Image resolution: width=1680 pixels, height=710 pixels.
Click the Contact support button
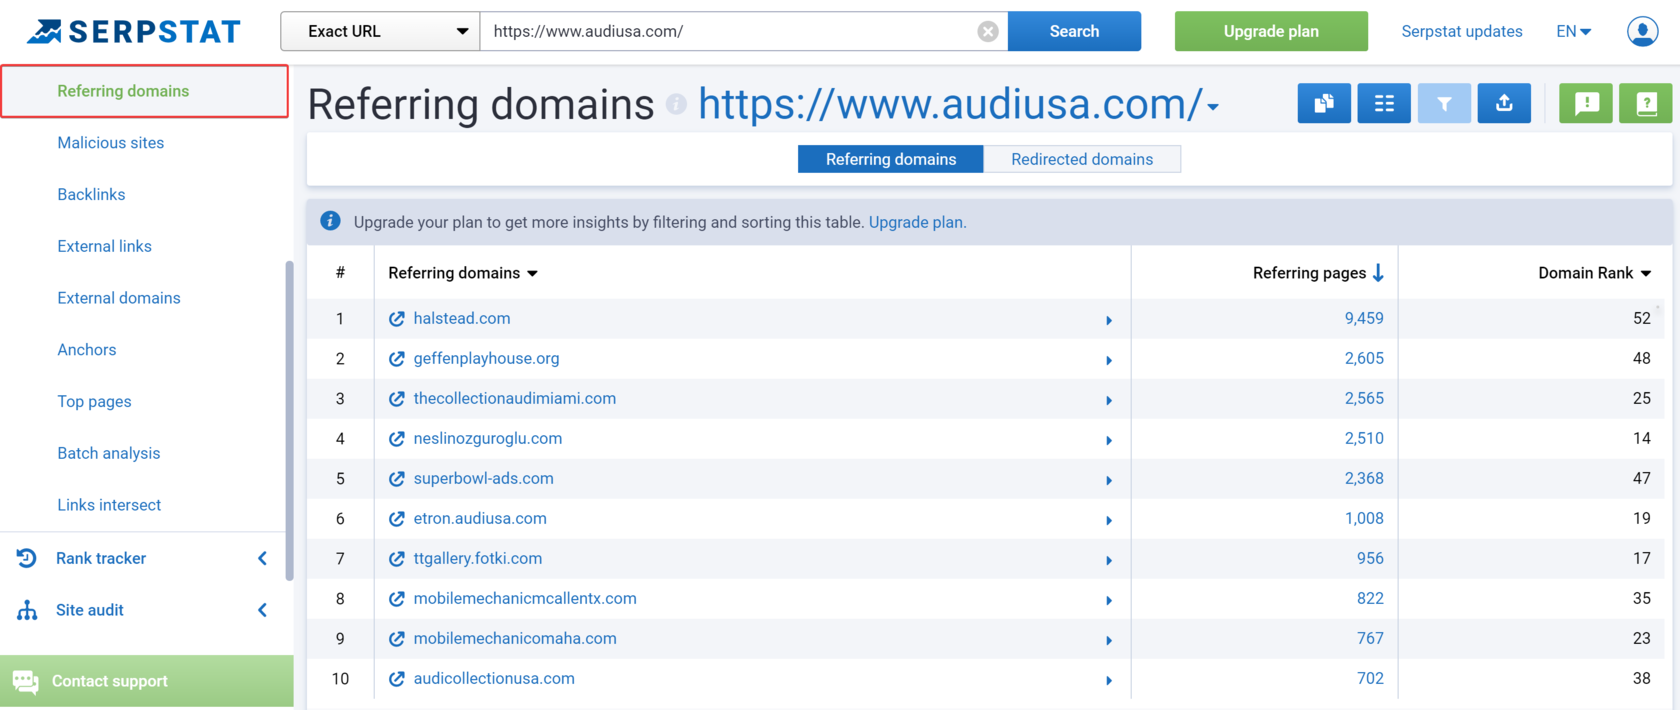pyautogui.click(x=147, y=681)
